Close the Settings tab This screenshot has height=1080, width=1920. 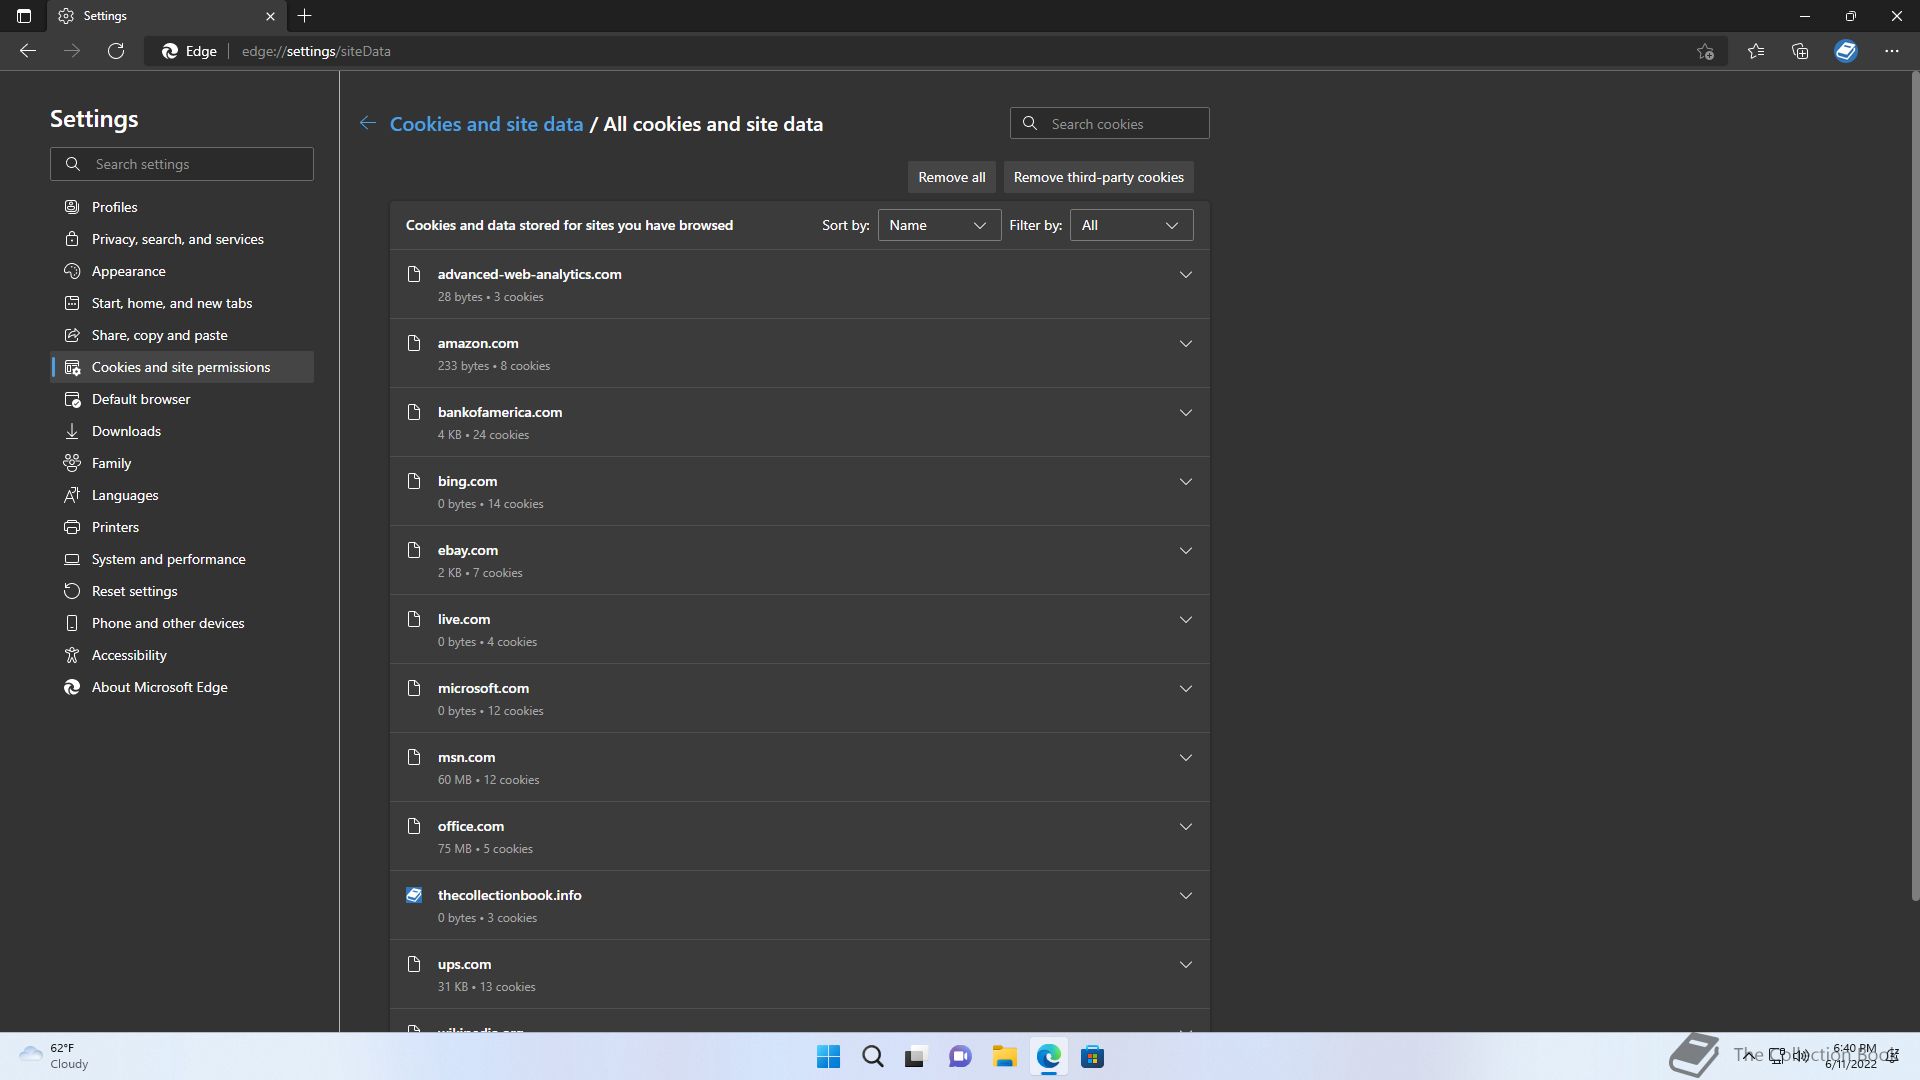pos(270,16)
